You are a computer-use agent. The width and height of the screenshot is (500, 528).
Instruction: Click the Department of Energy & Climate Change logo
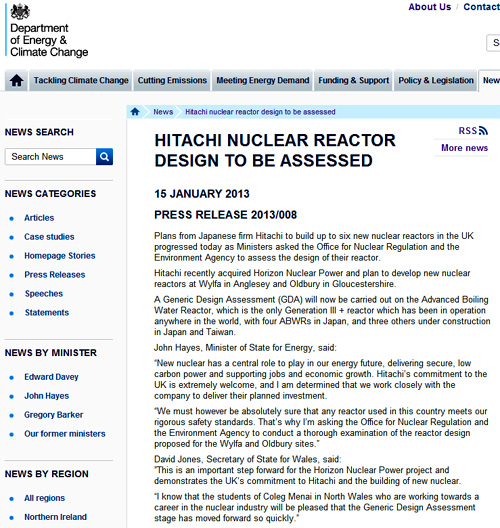pos(47,30)
